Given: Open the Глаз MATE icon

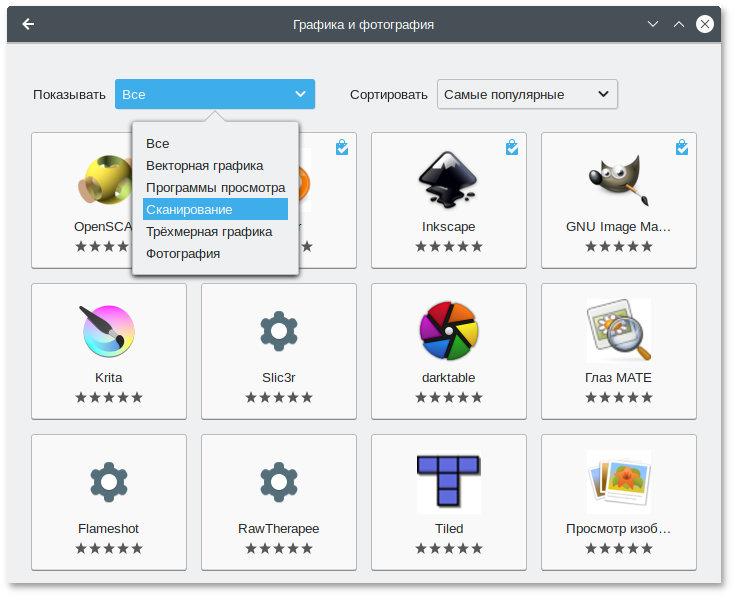Looking at the screenshot, I should [x=618, y=331].
